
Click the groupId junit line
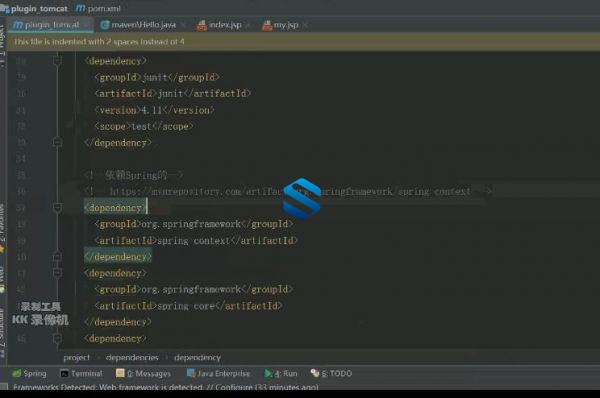(157, 77)
